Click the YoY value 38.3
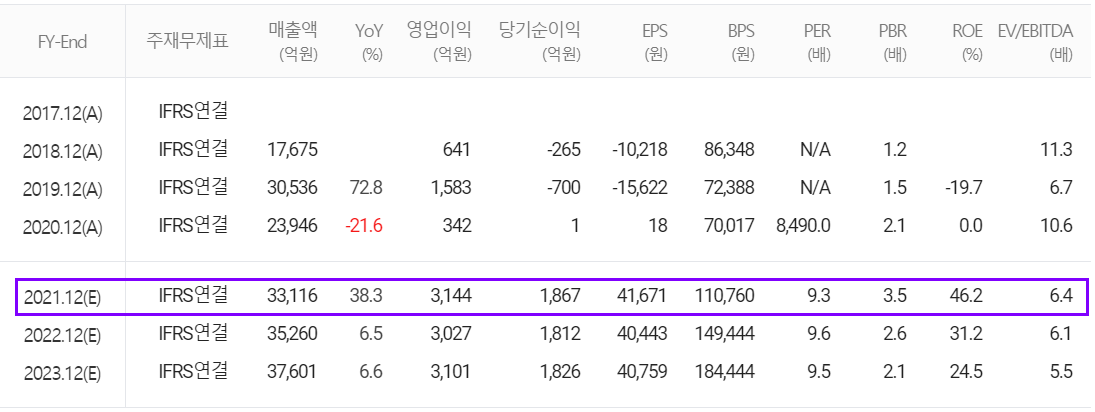The image size is (1095, 412). [x=367, y=296]
